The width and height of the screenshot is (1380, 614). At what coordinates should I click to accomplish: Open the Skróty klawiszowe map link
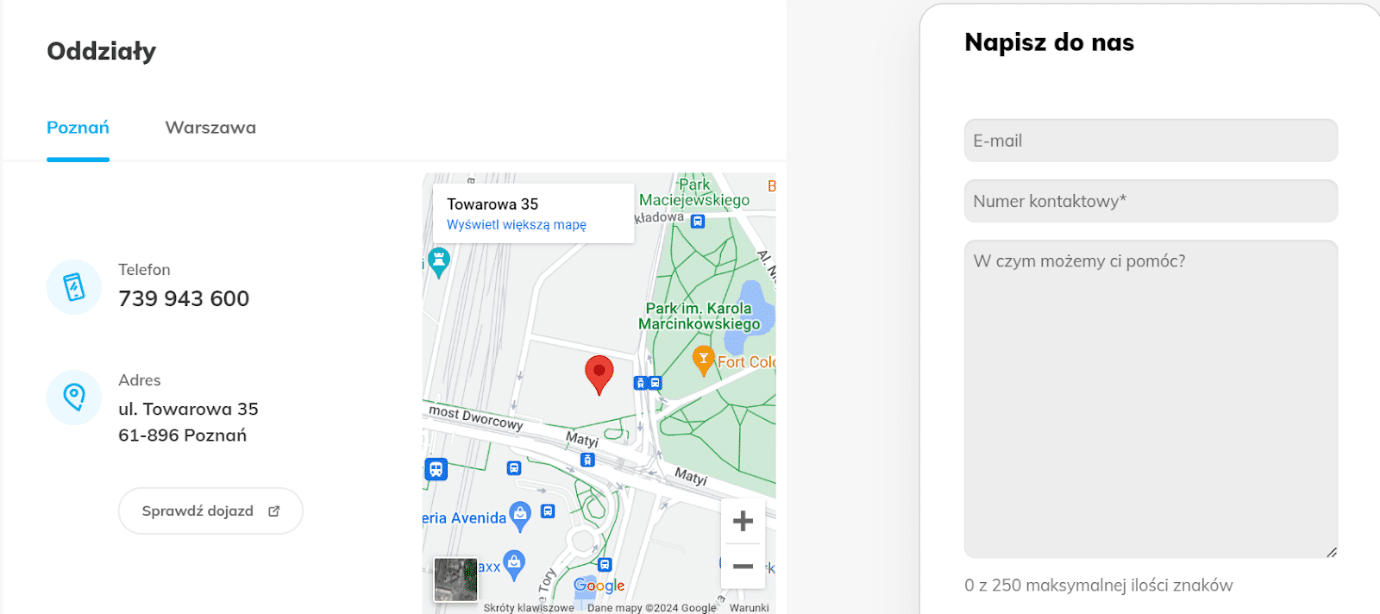[x=529, y=607]
